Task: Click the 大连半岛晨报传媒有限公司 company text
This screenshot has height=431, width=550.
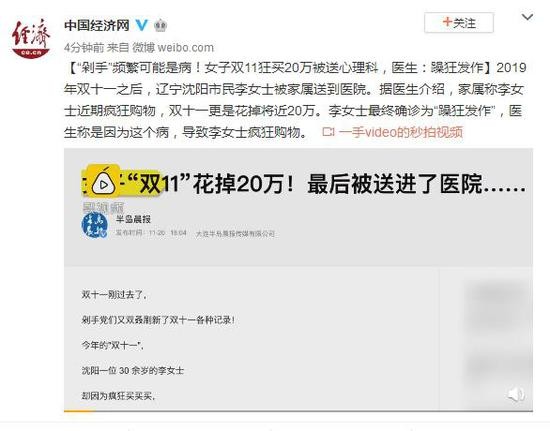Action: click(235, 234)
